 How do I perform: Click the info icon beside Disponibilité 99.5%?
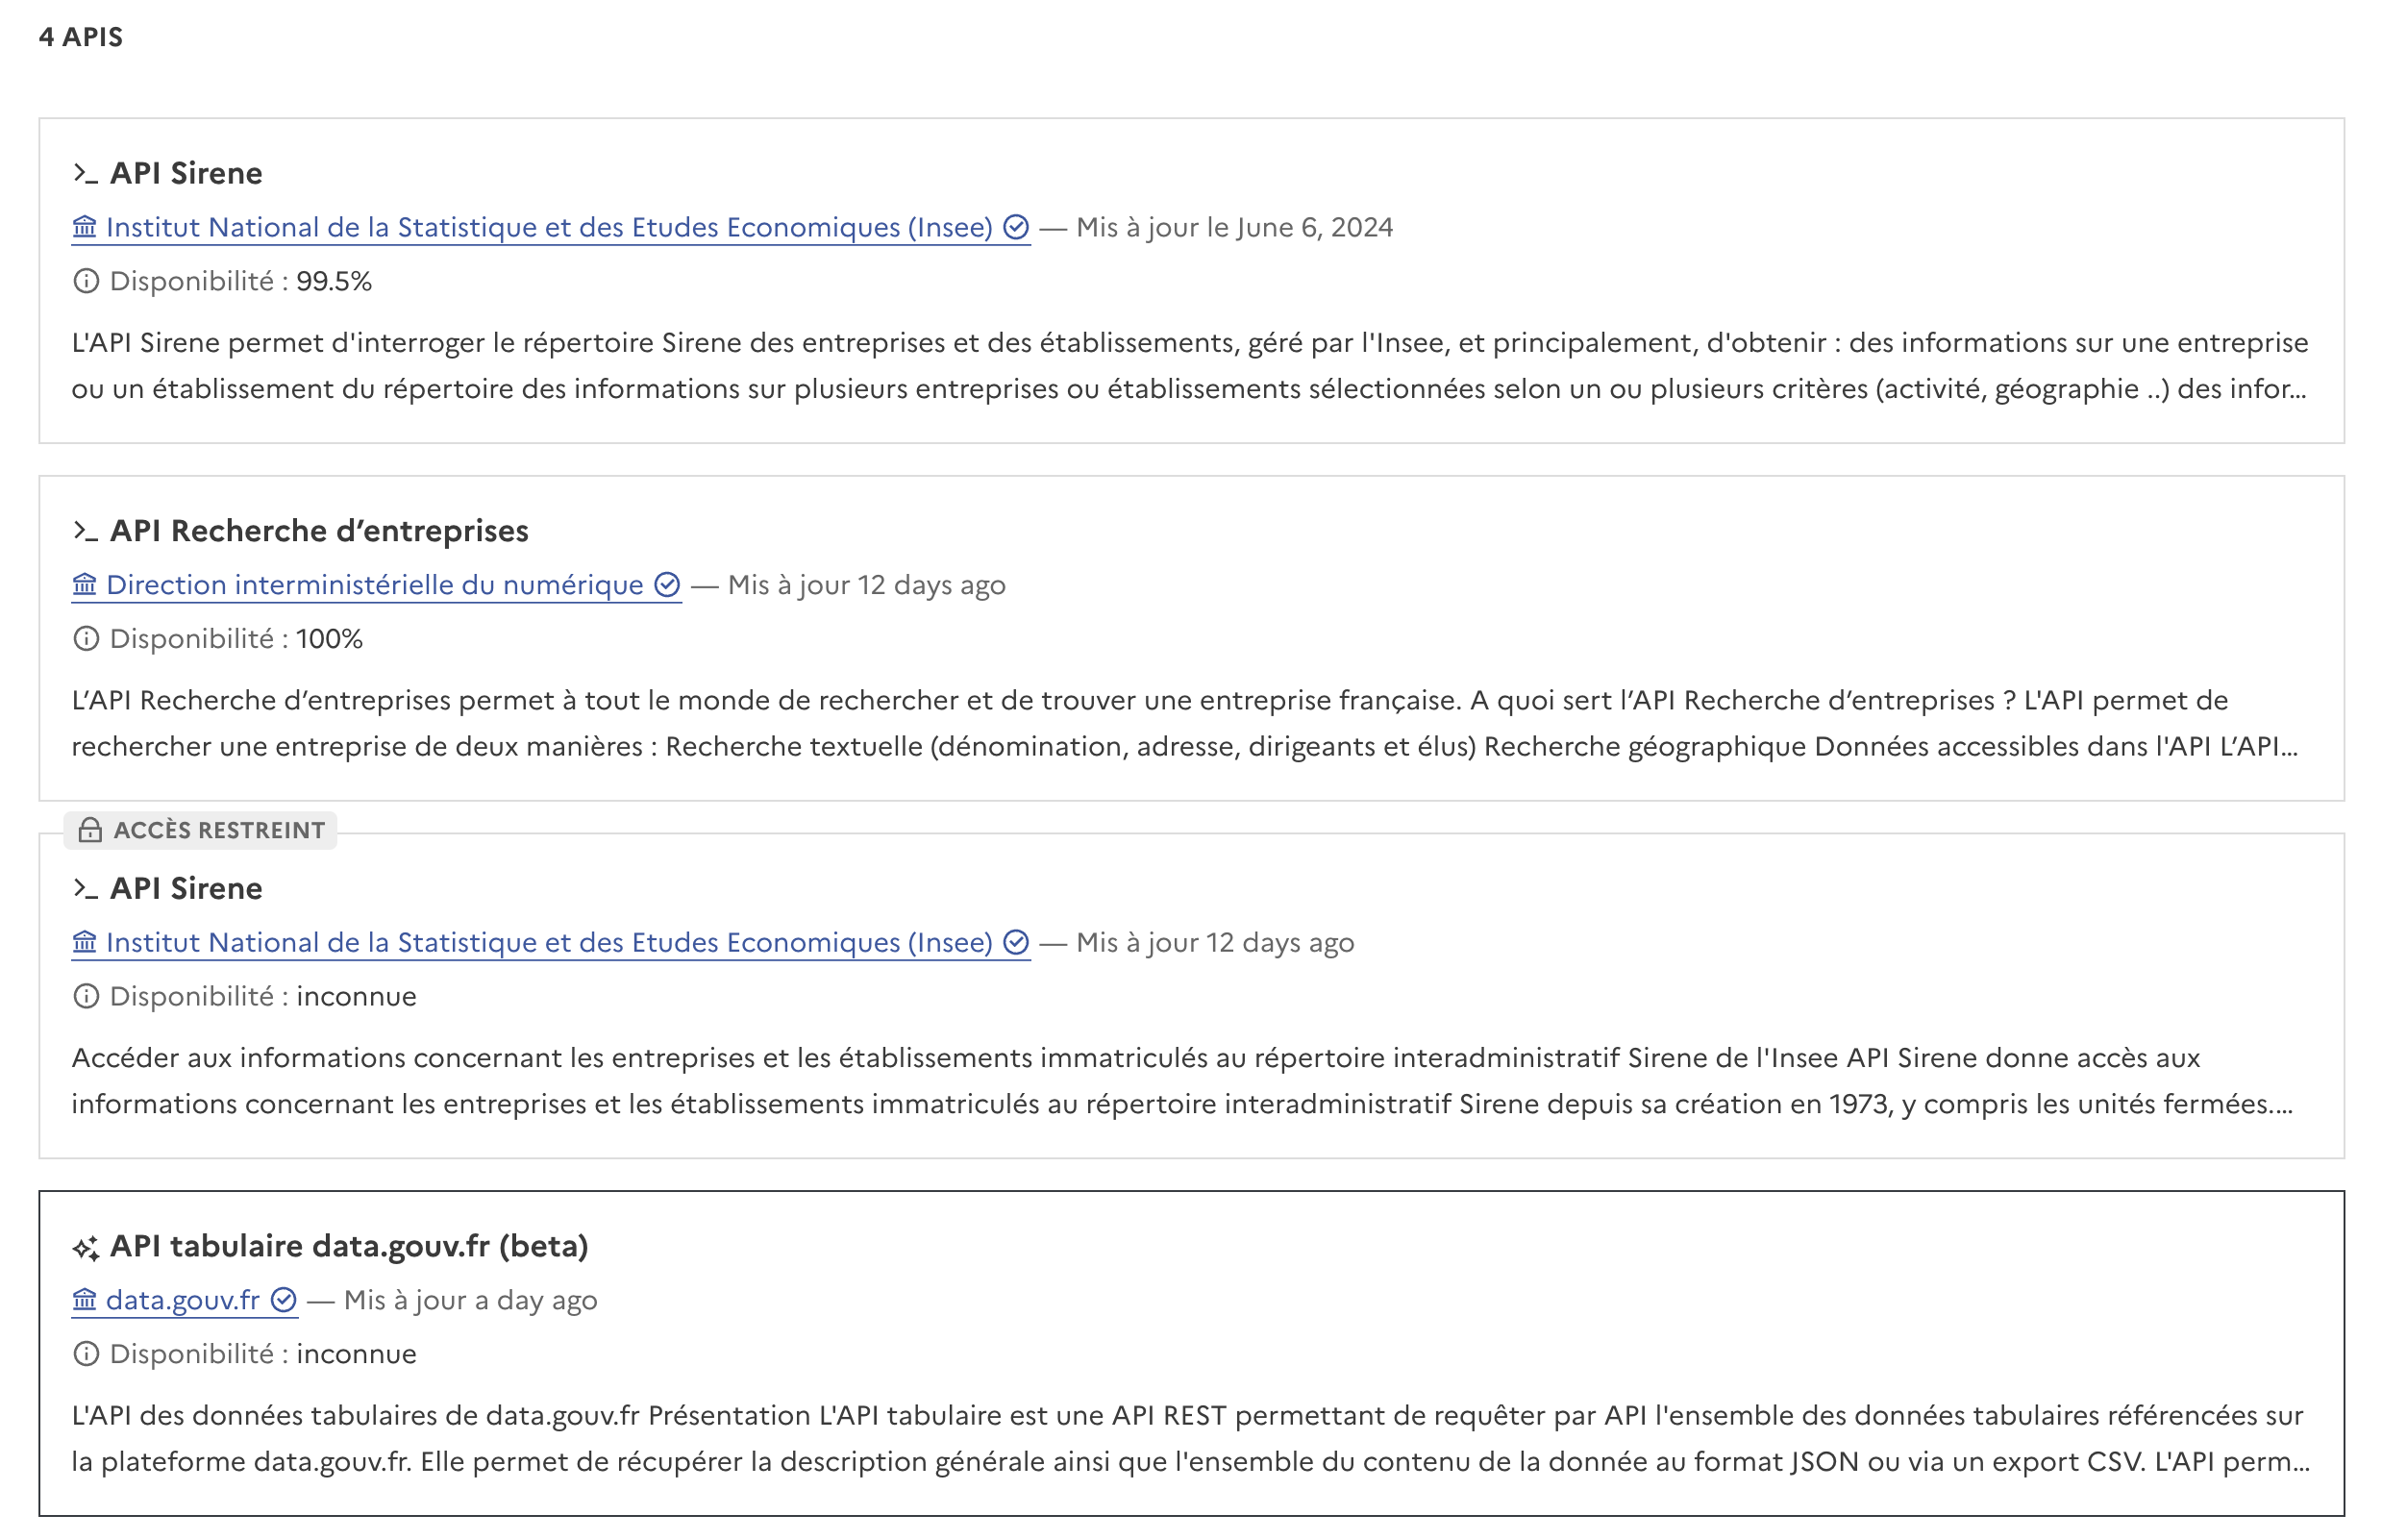click(86, 281)
